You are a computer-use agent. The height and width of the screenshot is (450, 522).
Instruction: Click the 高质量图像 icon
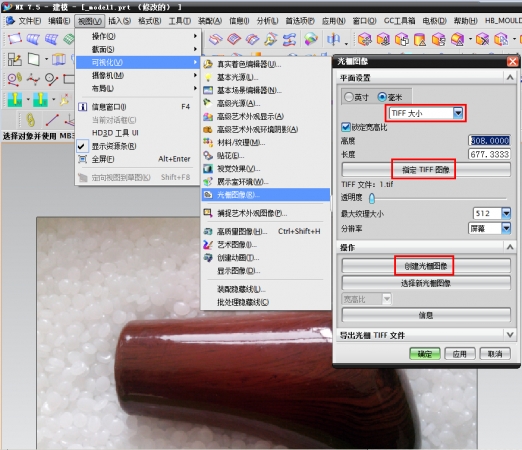tap(208, 231)
